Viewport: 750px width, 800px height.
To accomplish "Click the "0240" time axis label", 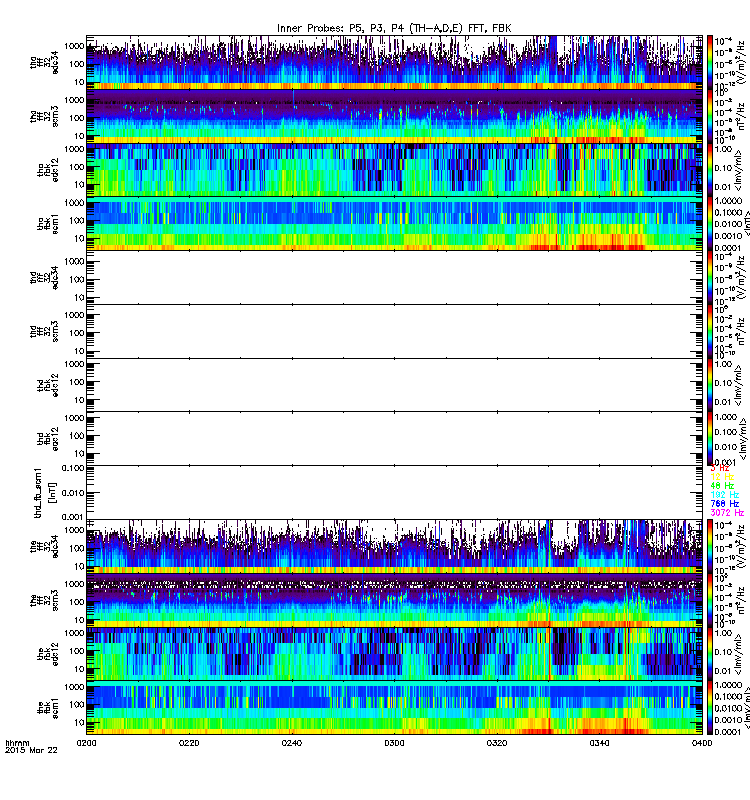I will (x=292, y=743).
